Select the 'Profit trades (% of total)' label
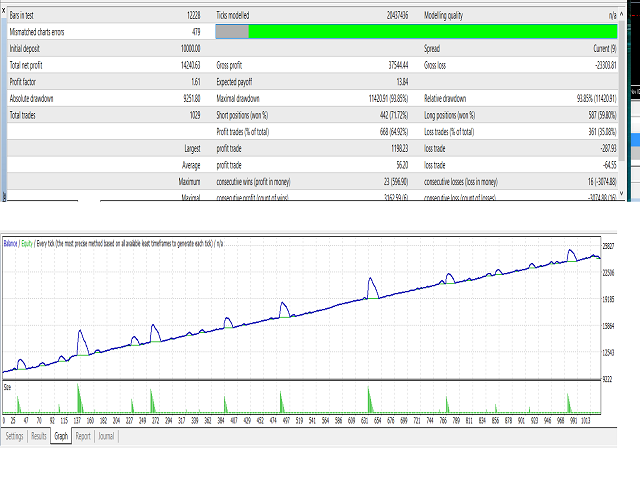This screenshot has width=640, height=480. [242, 132]
